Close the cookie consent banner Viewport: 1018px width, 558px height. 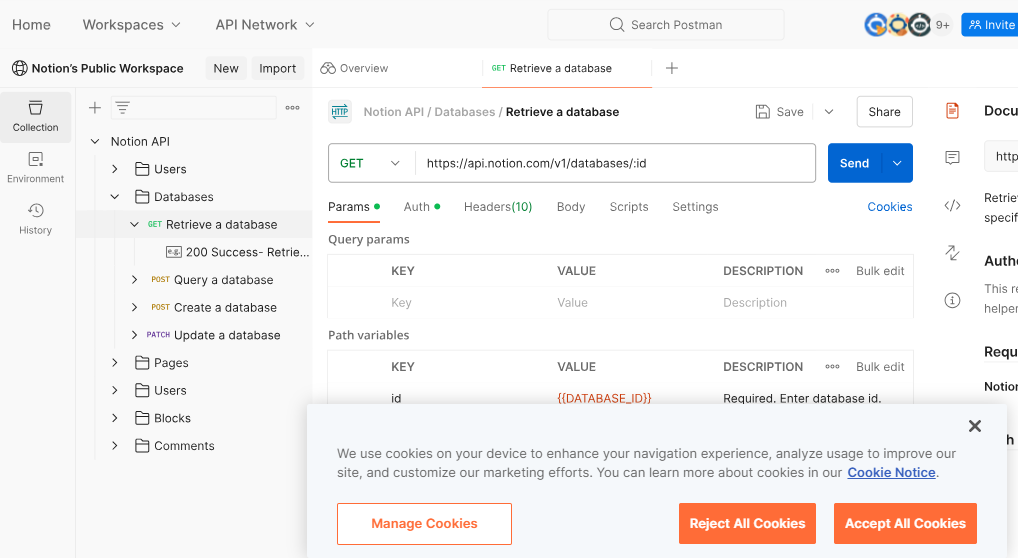coord(975,426)
